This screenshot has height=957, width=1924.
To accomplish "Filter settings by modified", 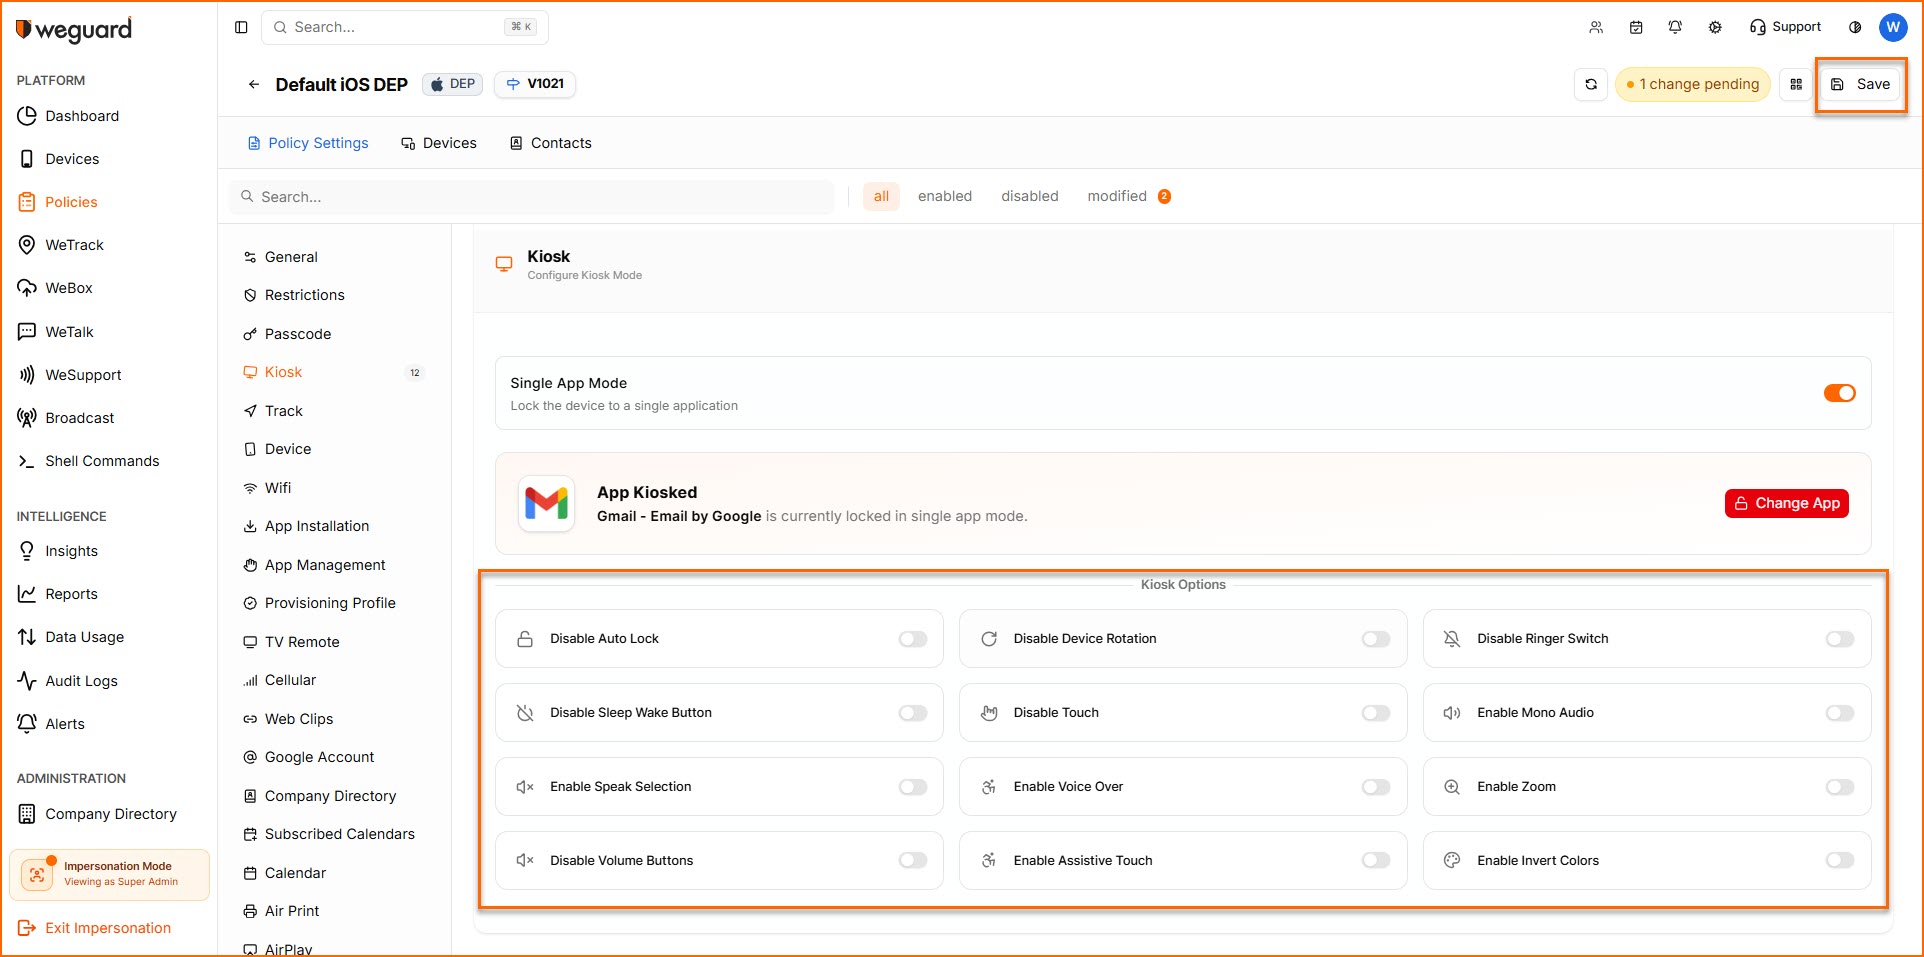I will [x=1117, y=196].
